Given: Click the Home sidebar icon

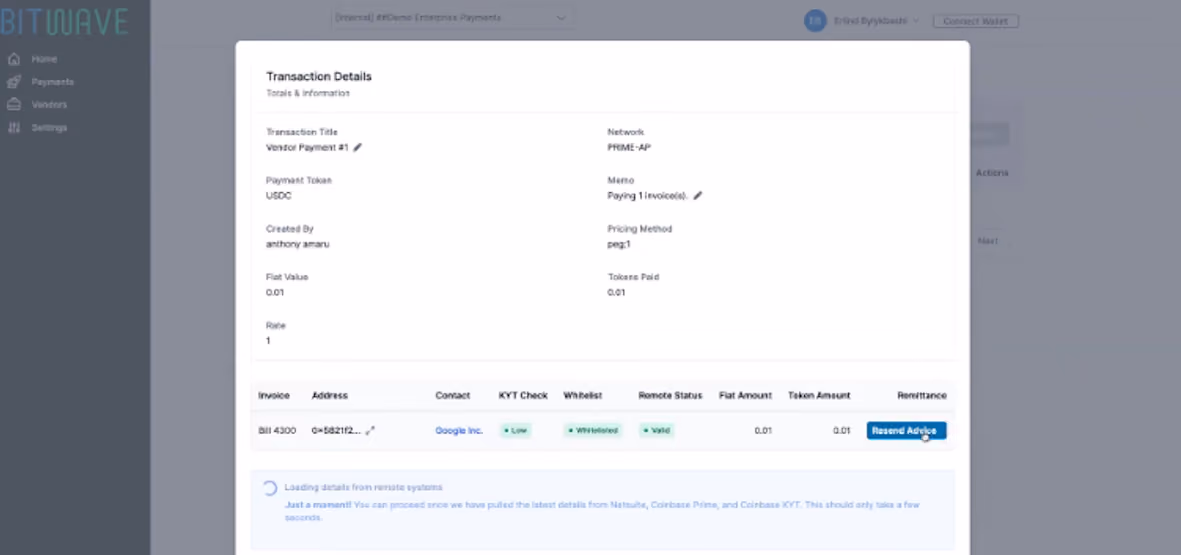Looking at the screenshot, I should click(x=14, y=59).
